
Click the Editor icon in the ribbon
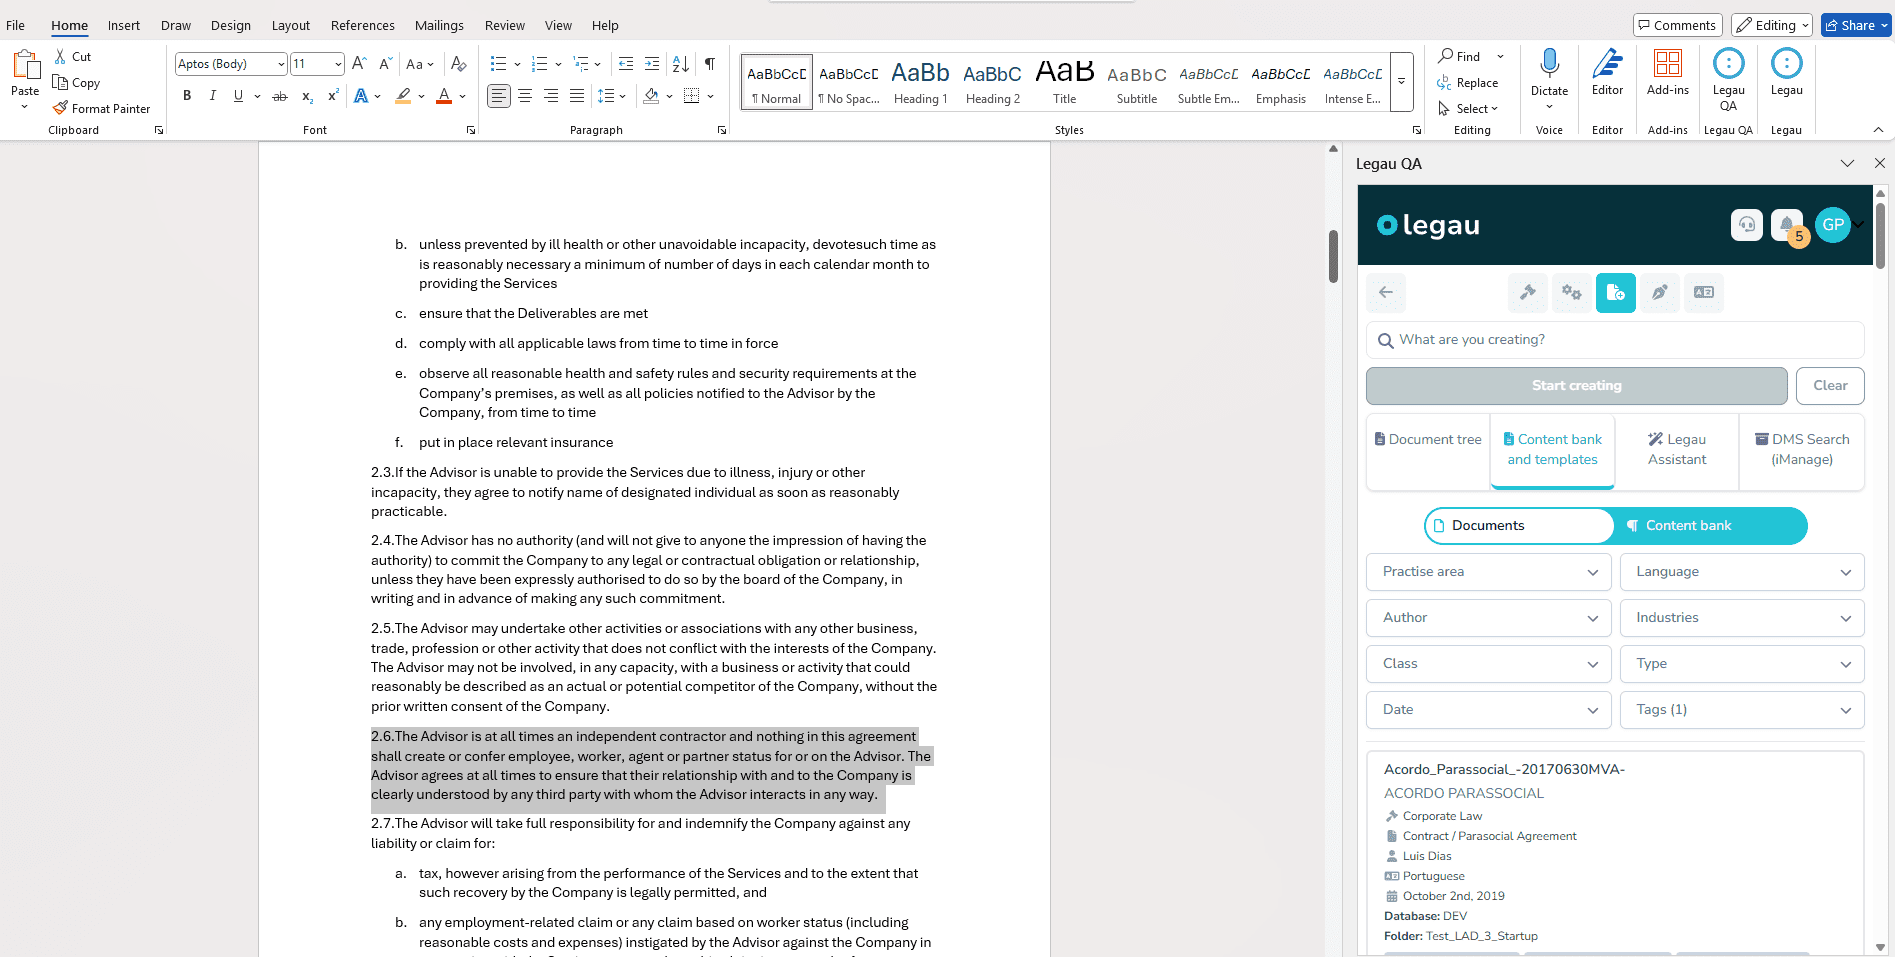point(1607,71)
